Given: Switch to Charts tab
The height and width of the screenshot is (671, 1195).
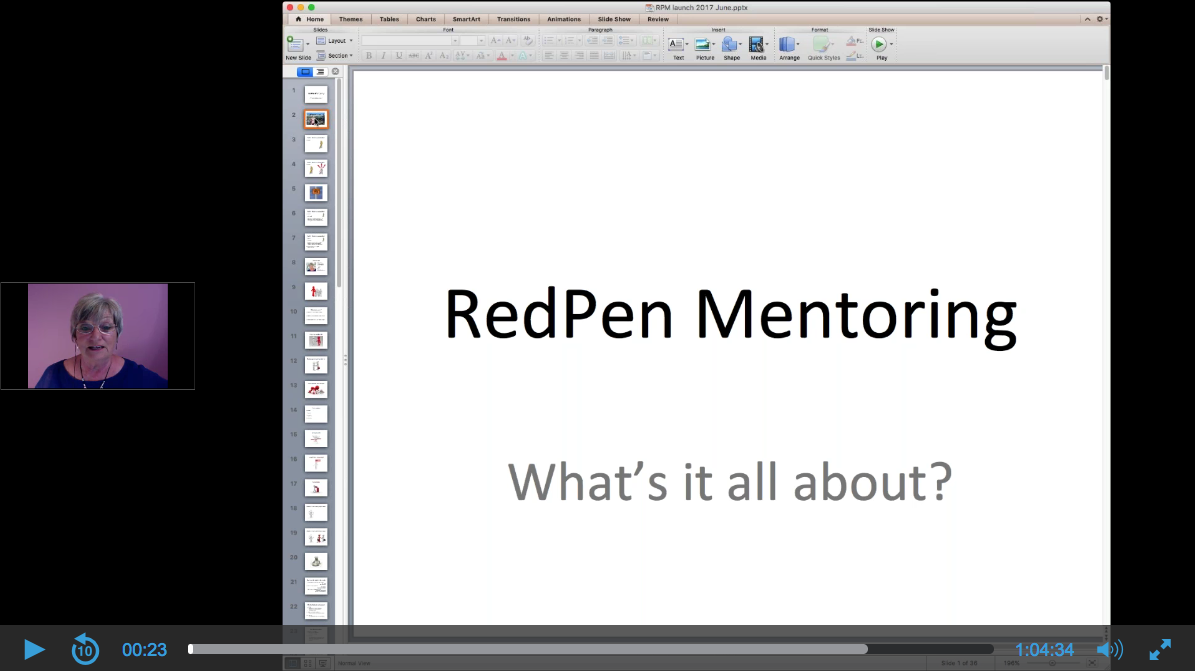Looking at the screenshot, I should (x=426, y=19).
